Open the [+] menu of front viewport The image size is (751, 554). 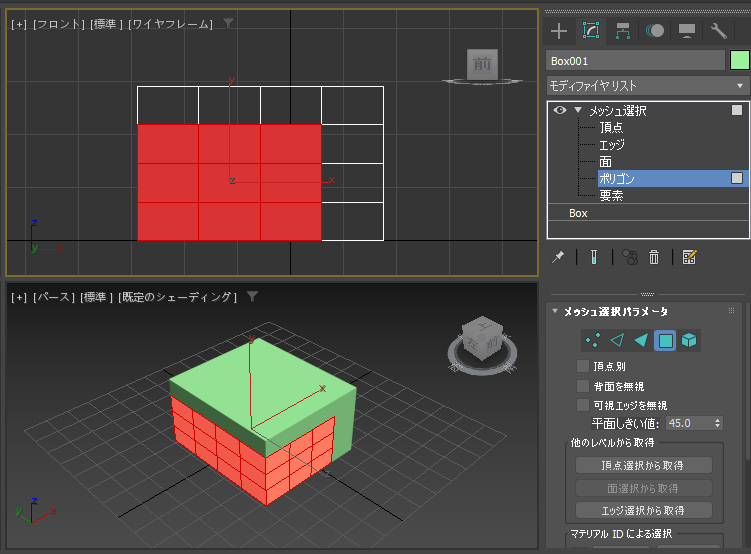19,24
